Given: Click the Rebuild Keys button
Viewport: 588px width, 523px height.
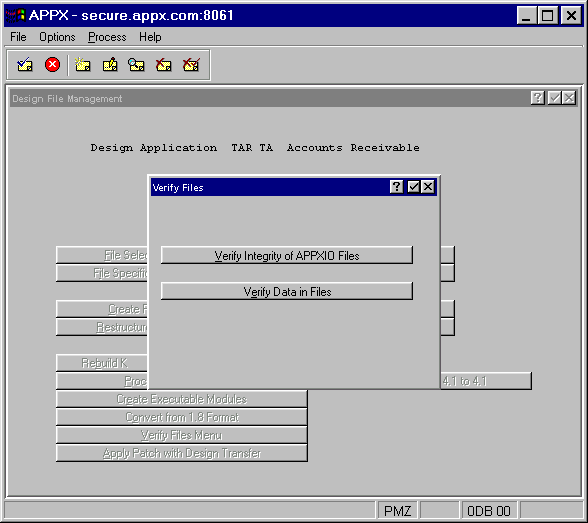Looking at the screenshot, I should coord(102,363).
